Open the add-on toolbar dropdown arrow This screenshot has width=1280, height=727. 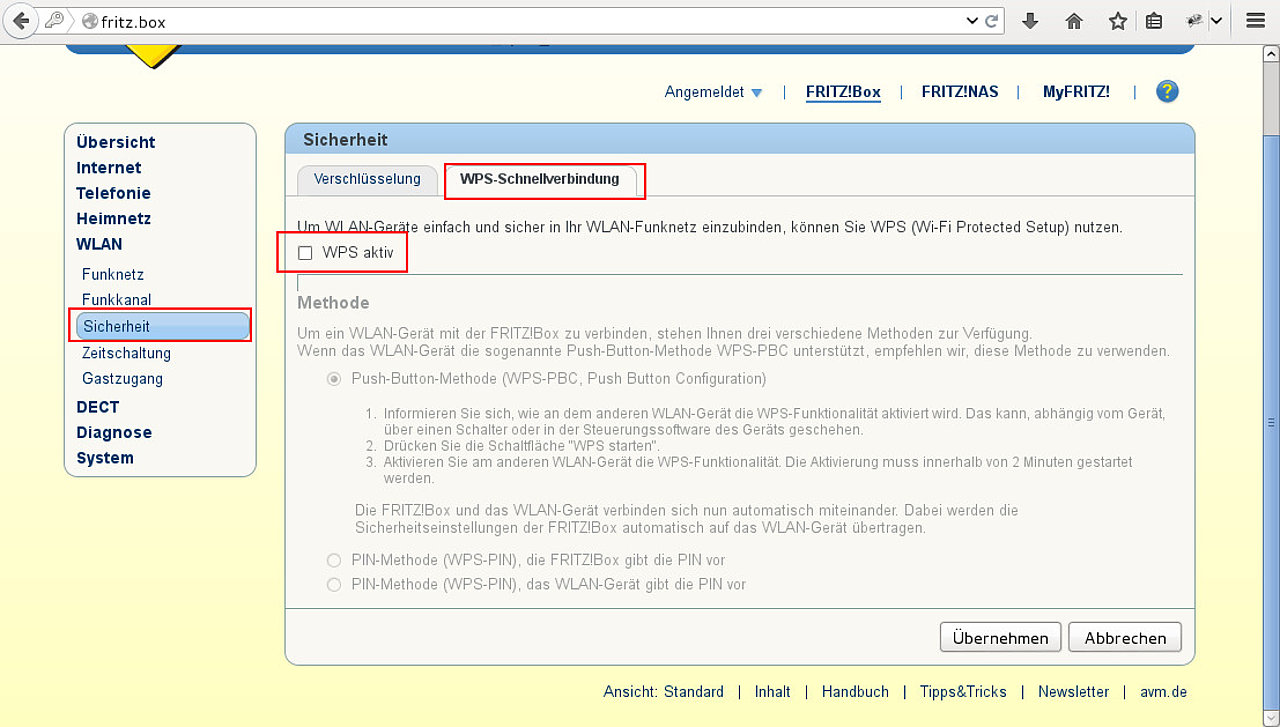tap(1217, 21)
